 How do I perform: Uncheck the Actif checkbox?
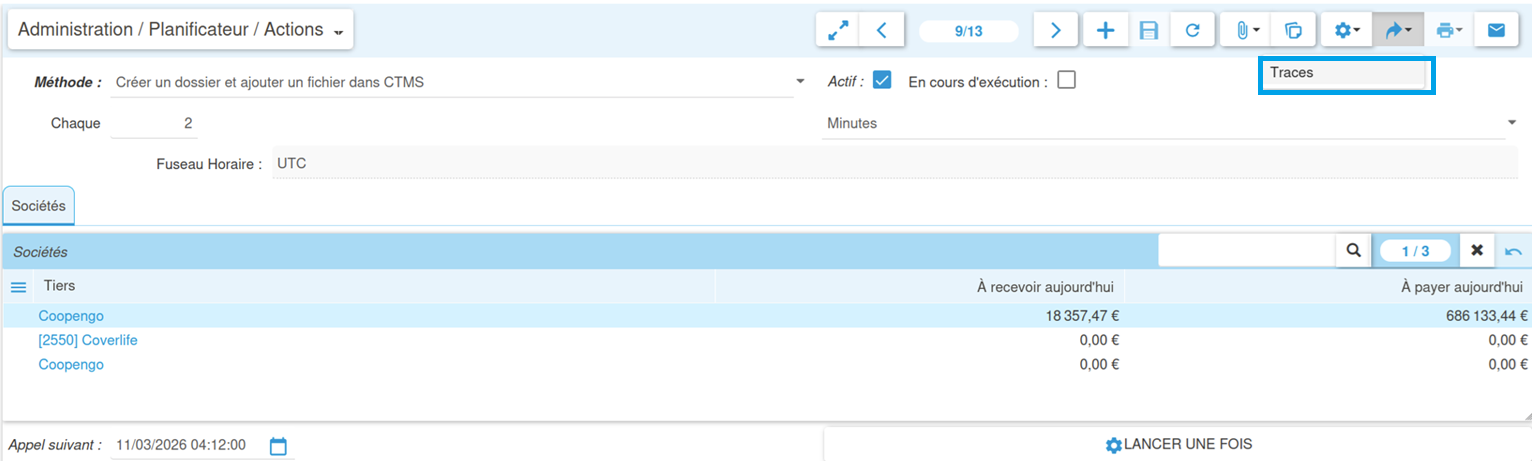[882, 81]
